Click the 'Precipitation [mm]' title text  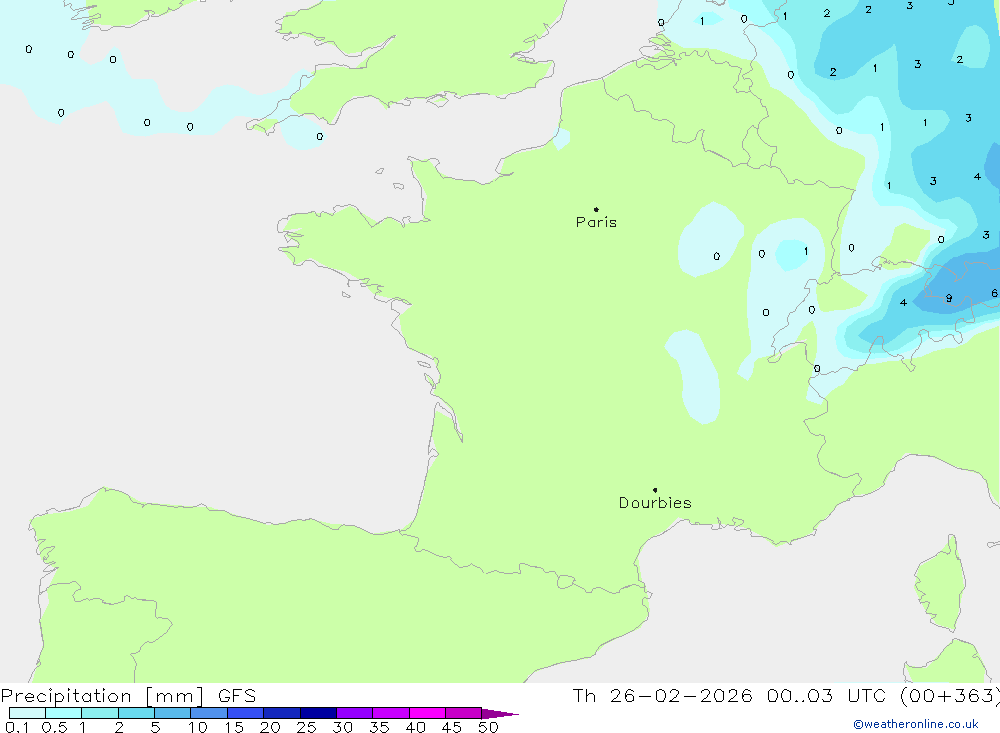[x=102, y=696]
